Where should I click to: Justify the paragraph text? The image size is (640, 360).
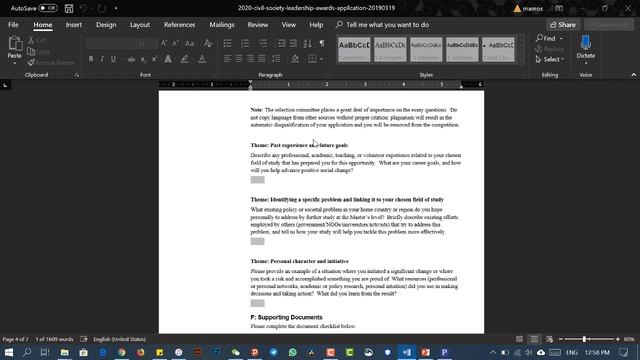pos(262,59)
